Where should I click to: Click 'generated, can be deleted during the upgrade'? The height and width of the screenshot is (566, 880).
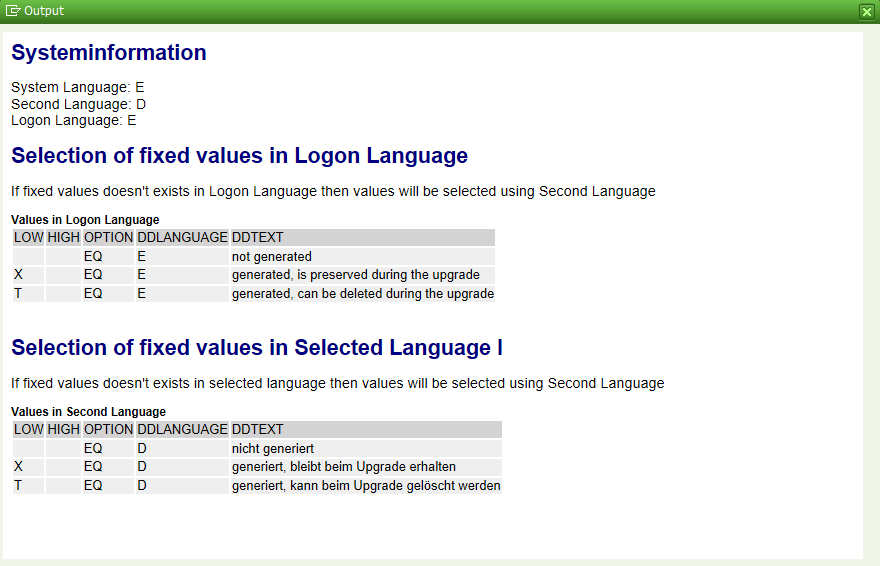click(363, 293)
